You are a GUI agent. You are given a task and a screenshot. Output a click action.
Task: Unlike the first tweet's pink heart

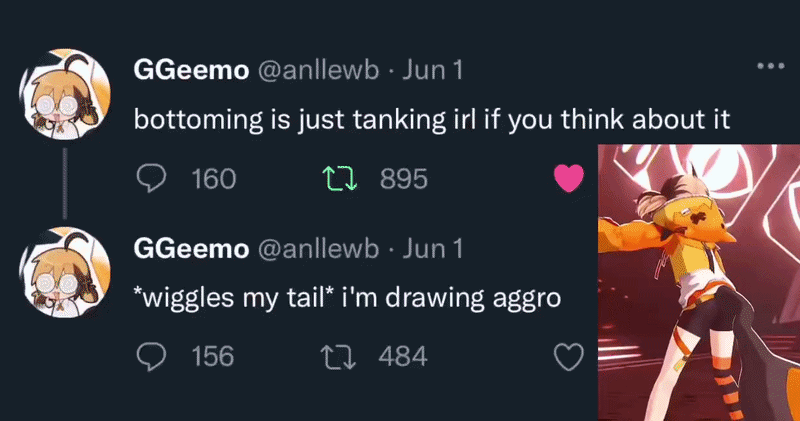click(x=568, y=178)
